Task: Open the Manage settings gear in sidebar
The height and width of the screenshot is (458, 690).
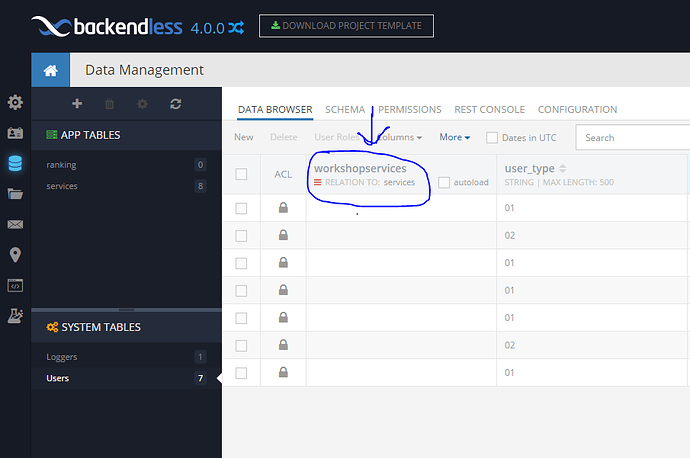Action: 15,102
